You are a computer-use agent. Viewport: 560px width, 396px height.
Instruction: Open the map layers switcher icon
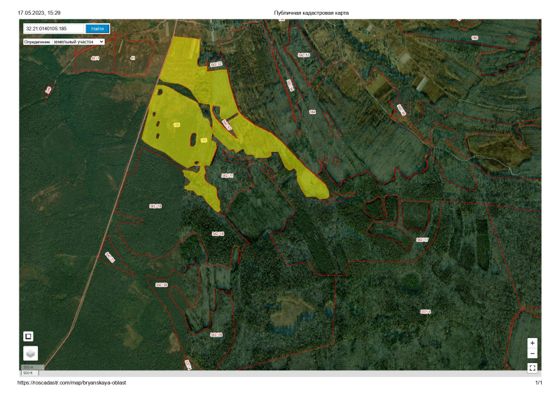(31, 353)
